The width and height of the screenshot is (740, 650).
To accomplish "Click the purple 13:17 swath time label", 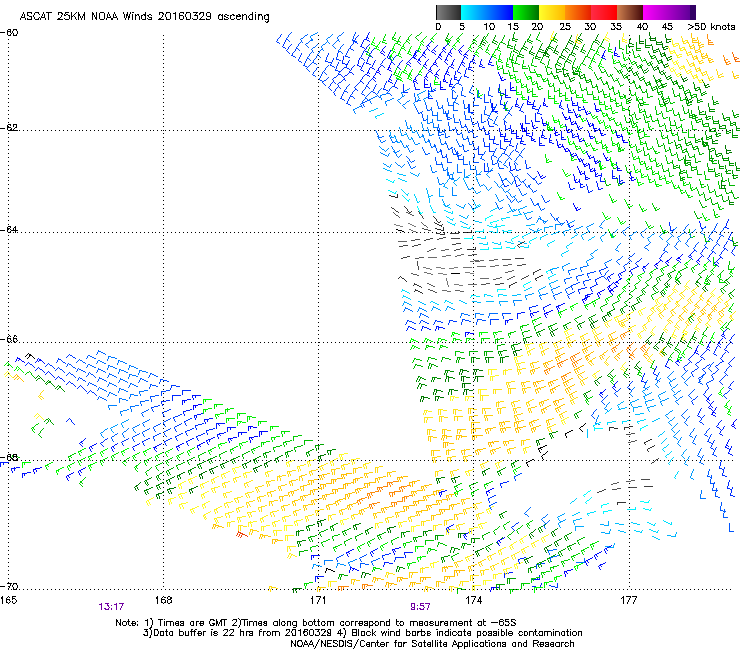I will coord(111,607).
